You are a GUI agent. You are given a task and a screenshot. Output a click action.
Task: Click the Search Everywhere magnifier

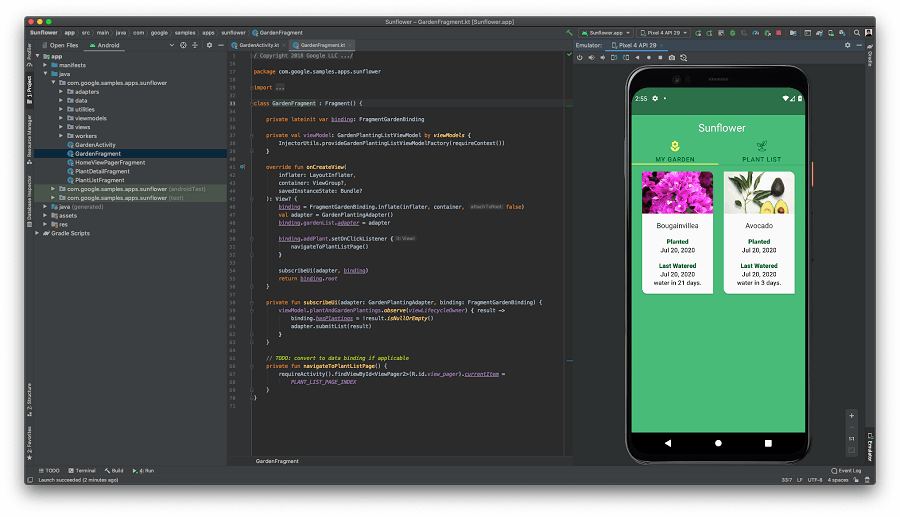[857, 33]
